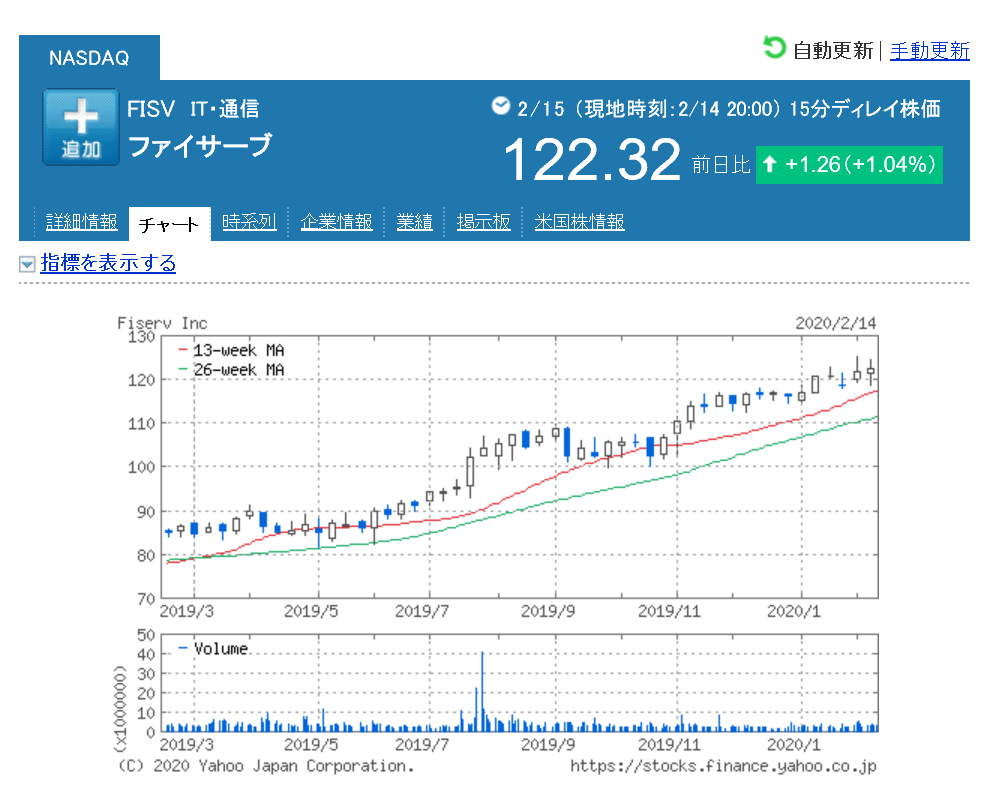Click the Fiserv Inc chart title
This screenshot has width=988, height=790.
(162, 323)
